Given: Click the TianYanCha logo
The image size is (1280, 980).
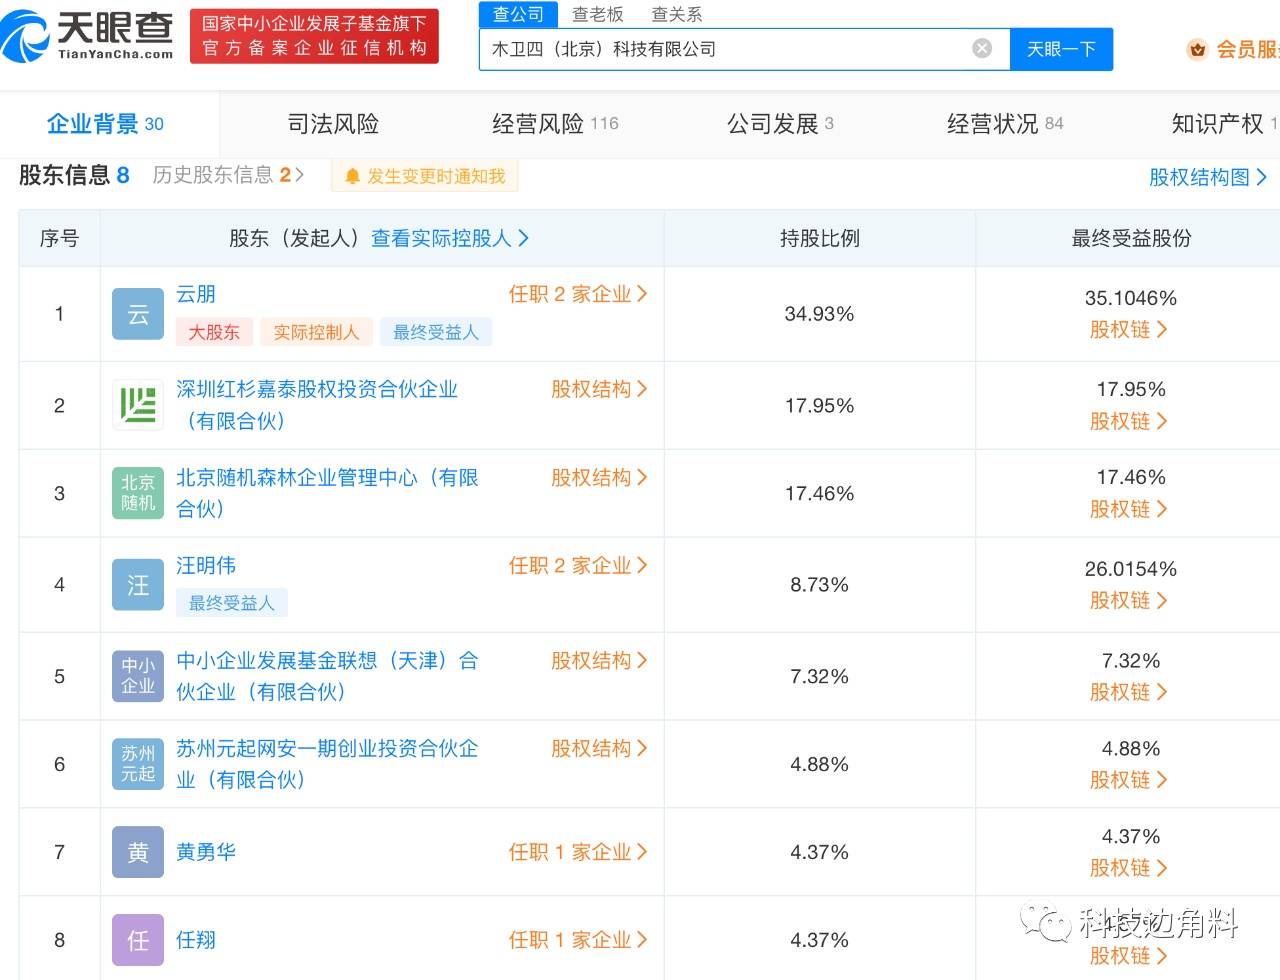Looking at the screenshot, I should pyautogui.click(x=87, y=36).
